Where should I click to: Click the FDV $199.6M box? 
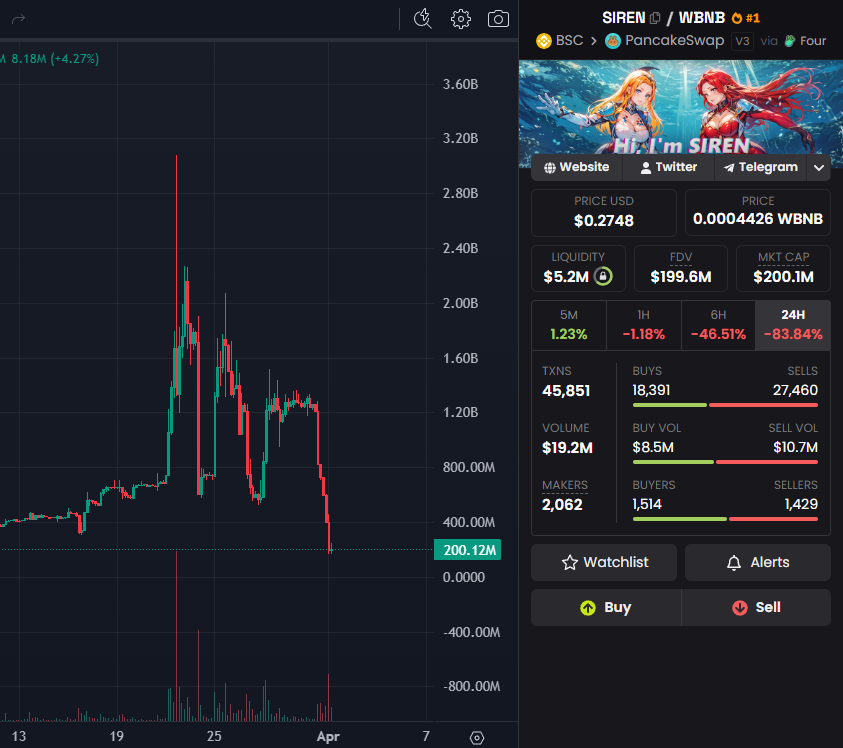[681, 268]
